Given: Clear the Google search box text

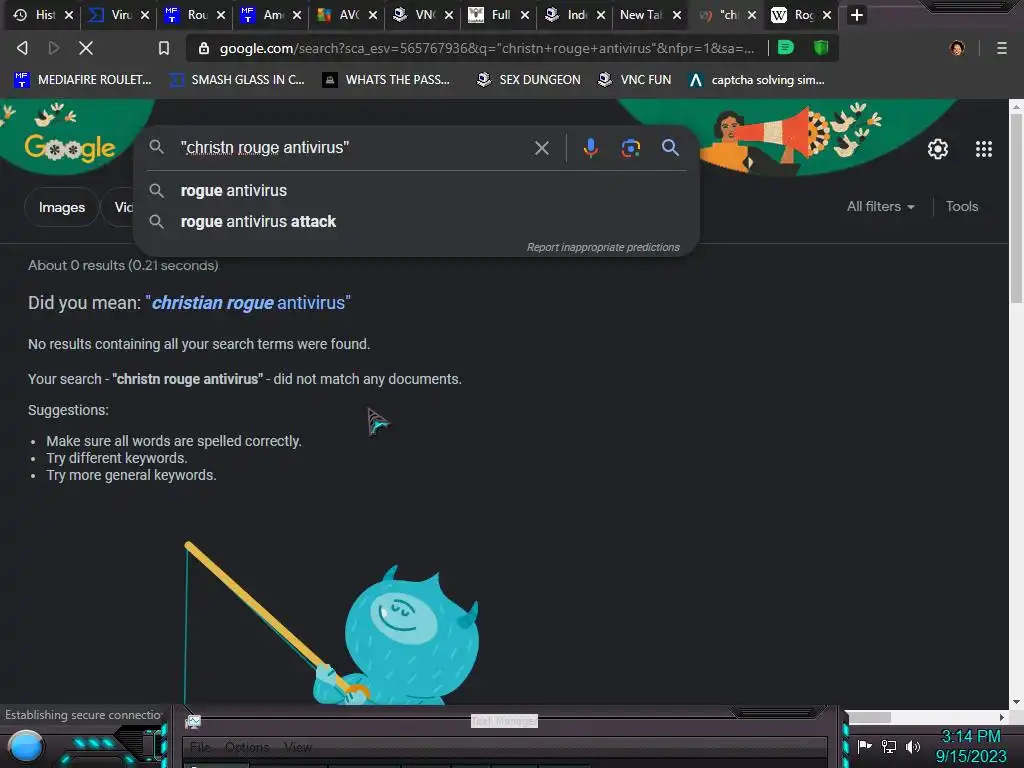Looking at the screenshot, I should [x=541, y=148].
